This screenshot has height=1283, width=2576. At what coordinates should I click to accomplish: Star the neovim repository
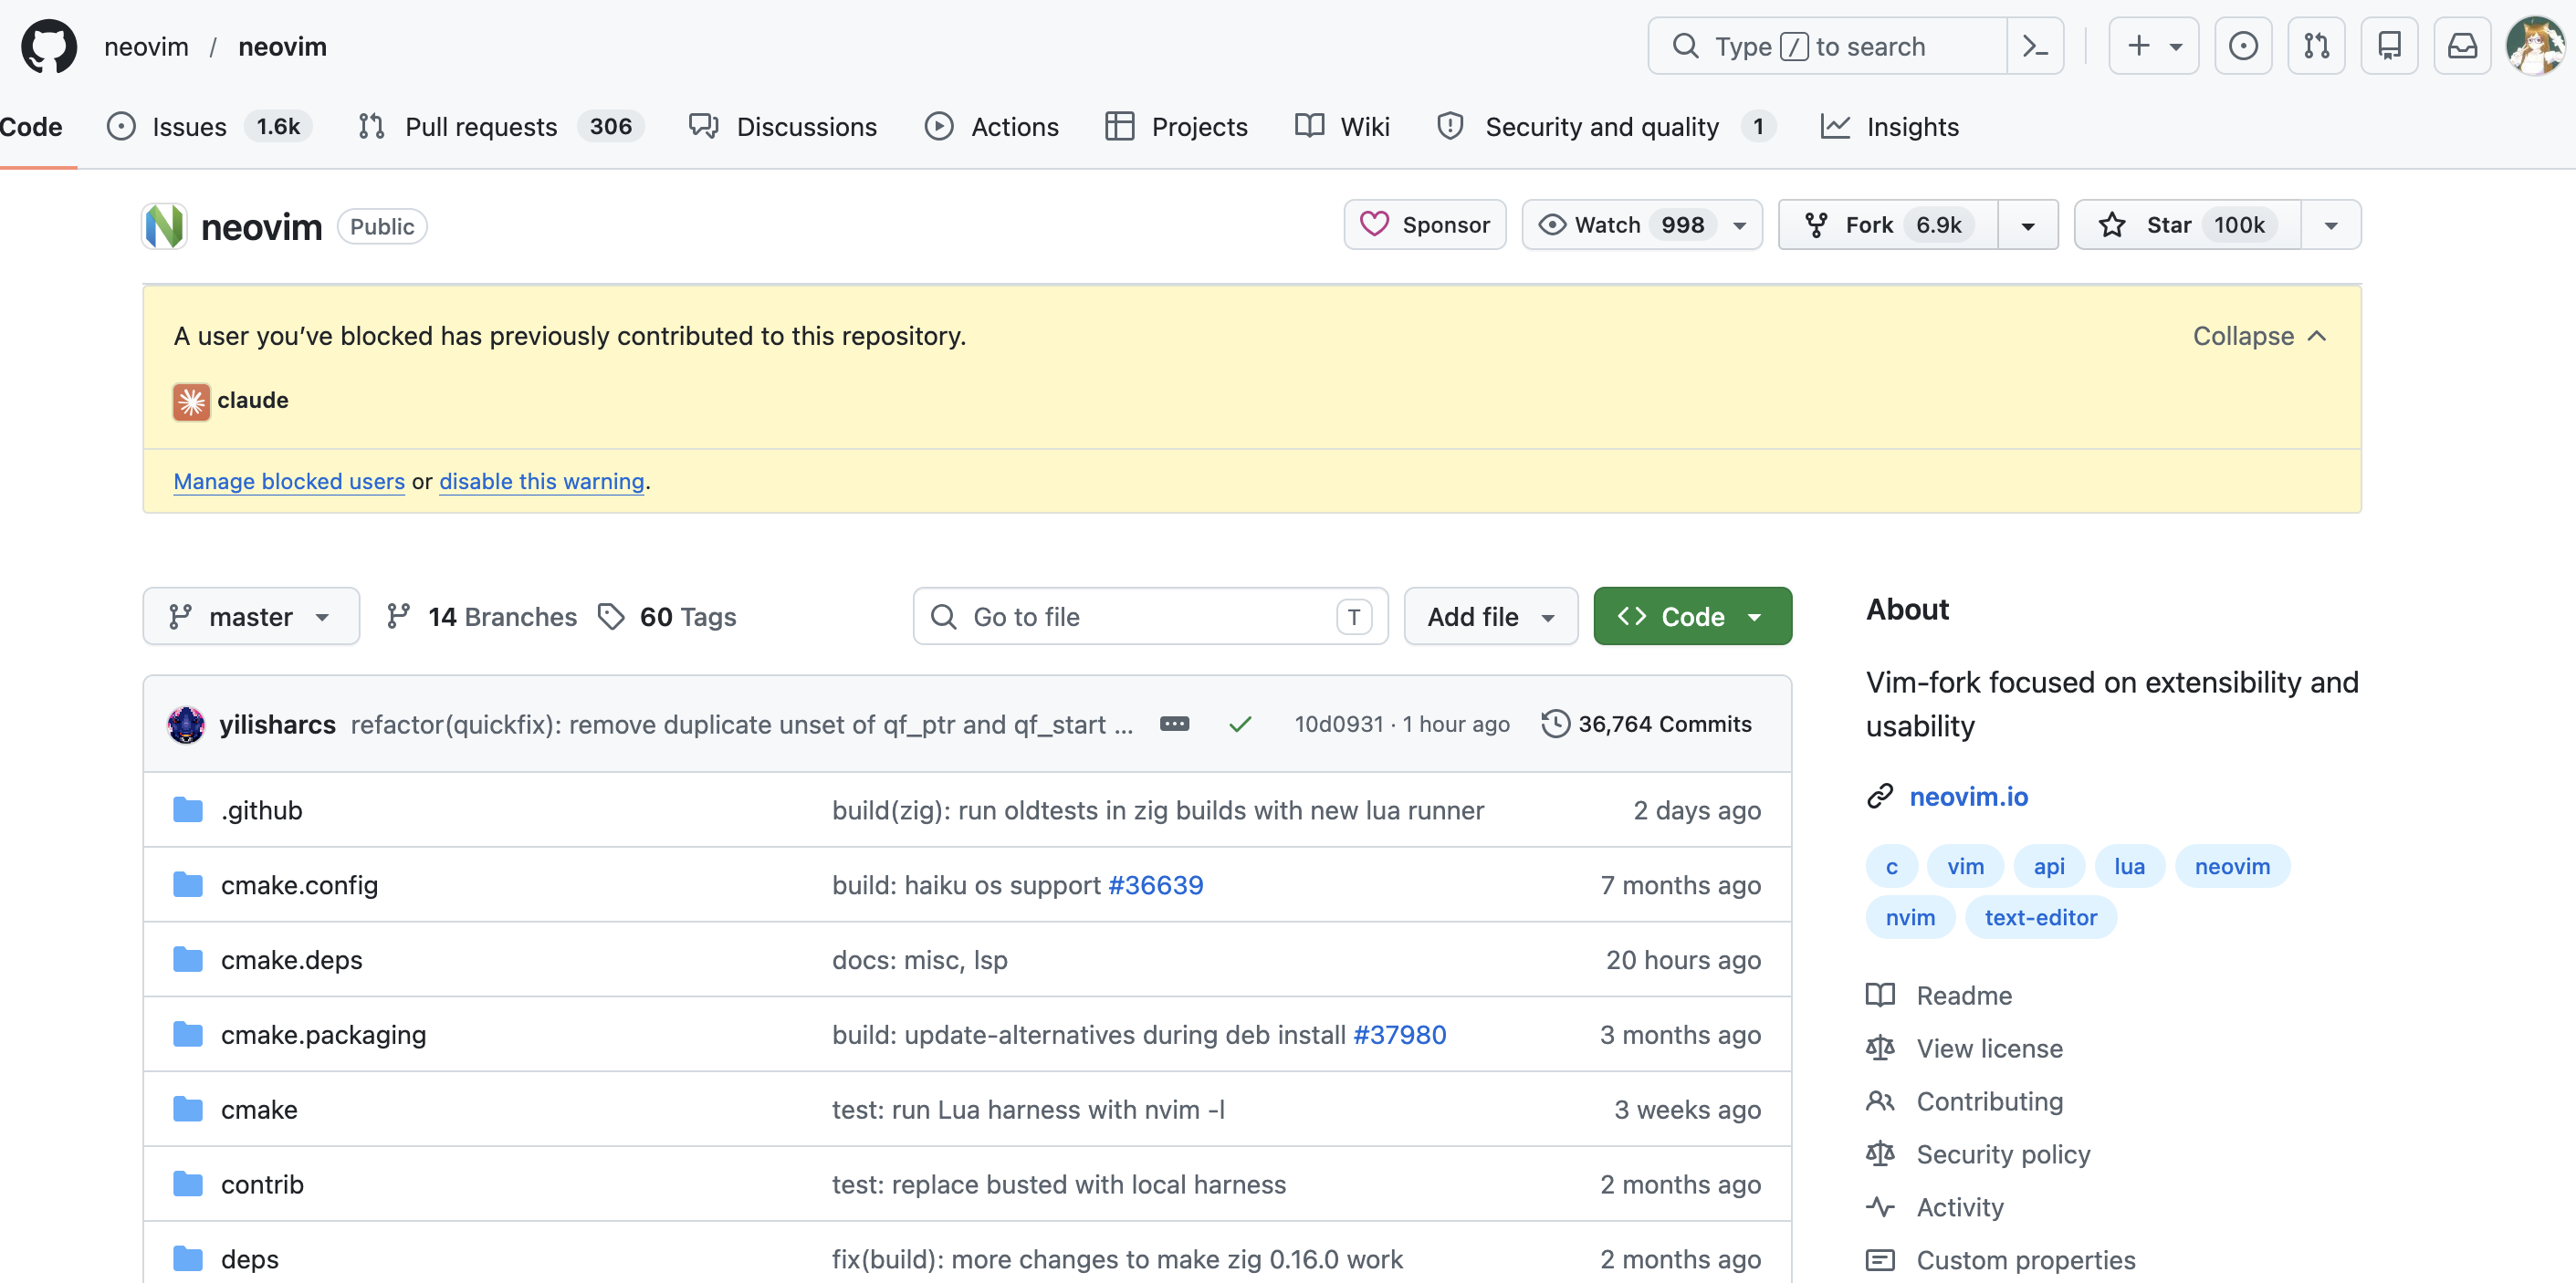[x=2188, y=225]
